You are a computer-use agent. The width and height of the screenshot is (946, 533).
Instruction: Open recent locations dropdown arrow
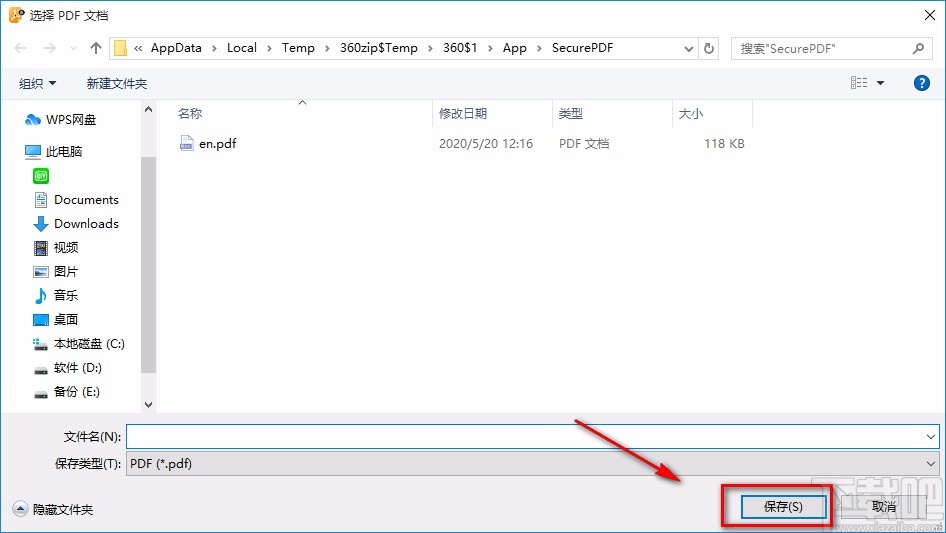[73, 49]
